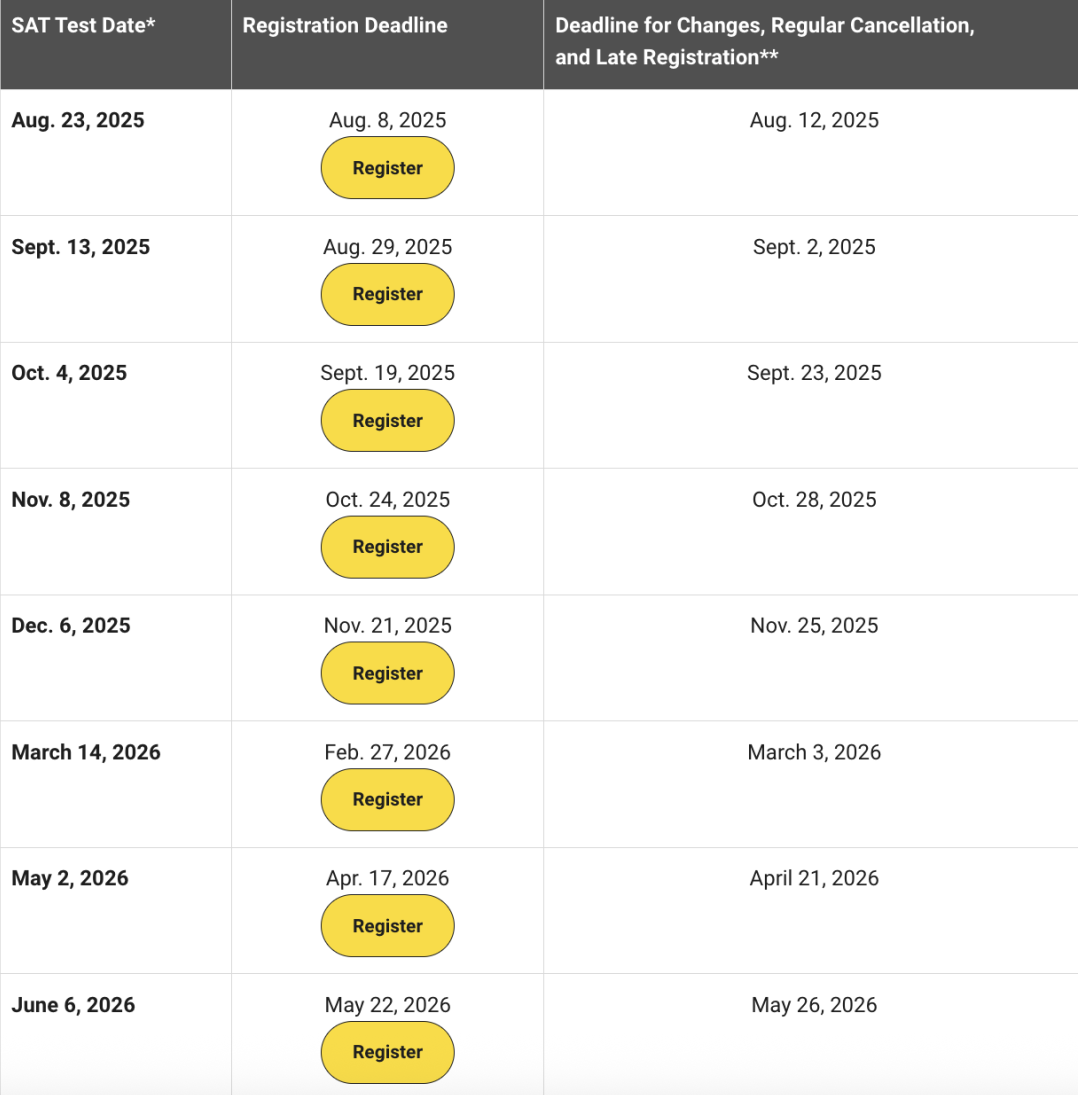Click the 'Oct. 28, 2025' late registration date
Viewport: 1078px width, 1095px height.
(x=814, y=499)
